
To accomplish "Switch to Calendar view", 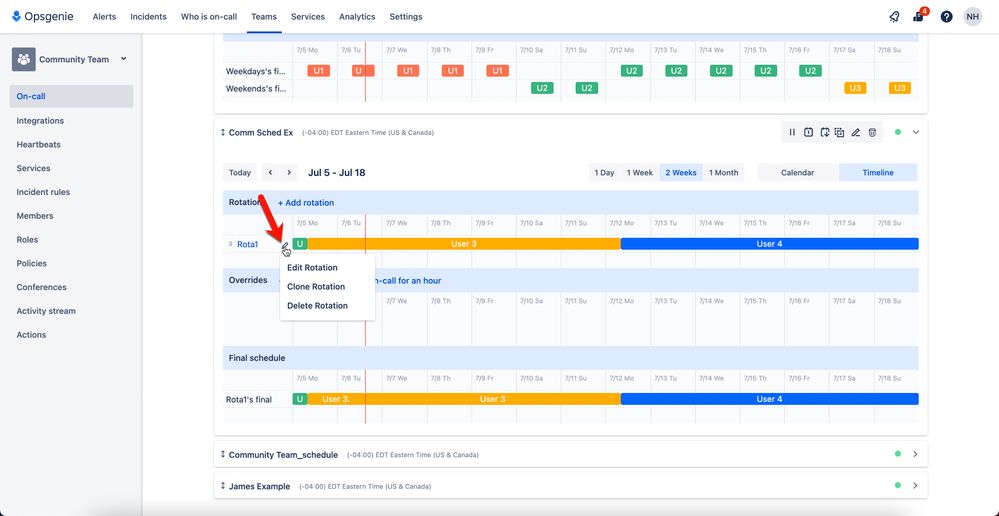I will pos(798,173).
